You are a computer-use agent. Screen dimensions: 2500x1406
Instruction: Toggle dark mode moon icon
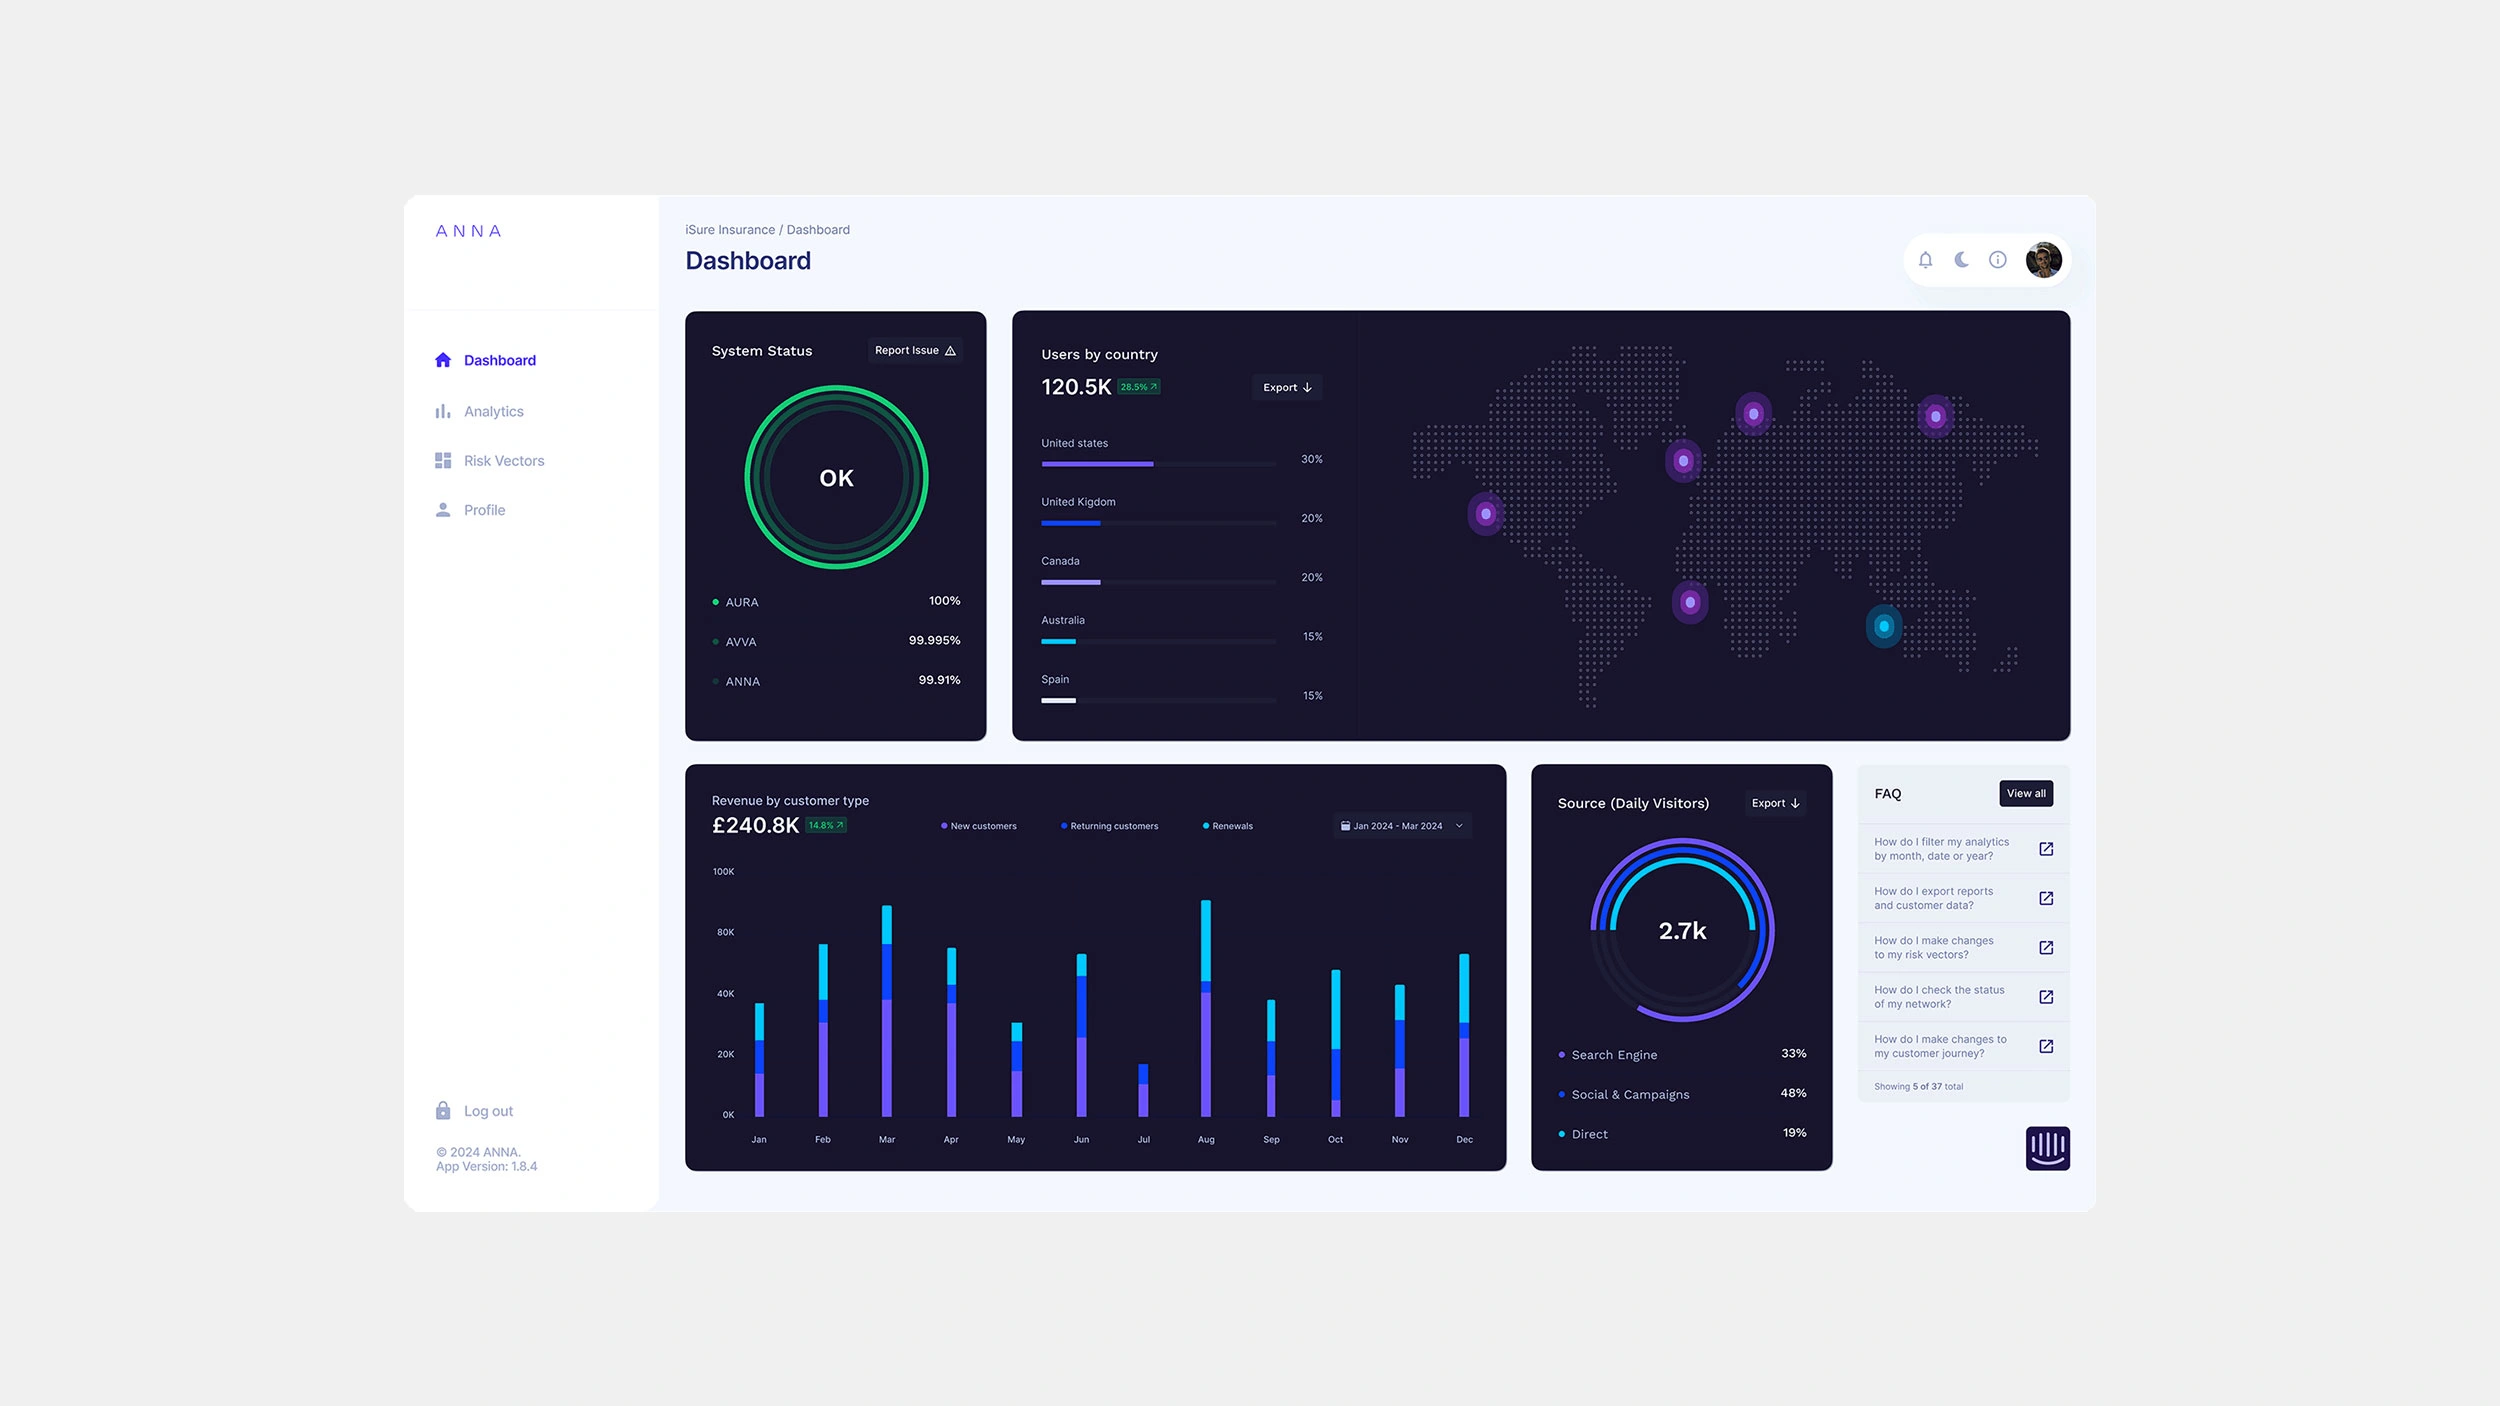tap(1962, 260)
